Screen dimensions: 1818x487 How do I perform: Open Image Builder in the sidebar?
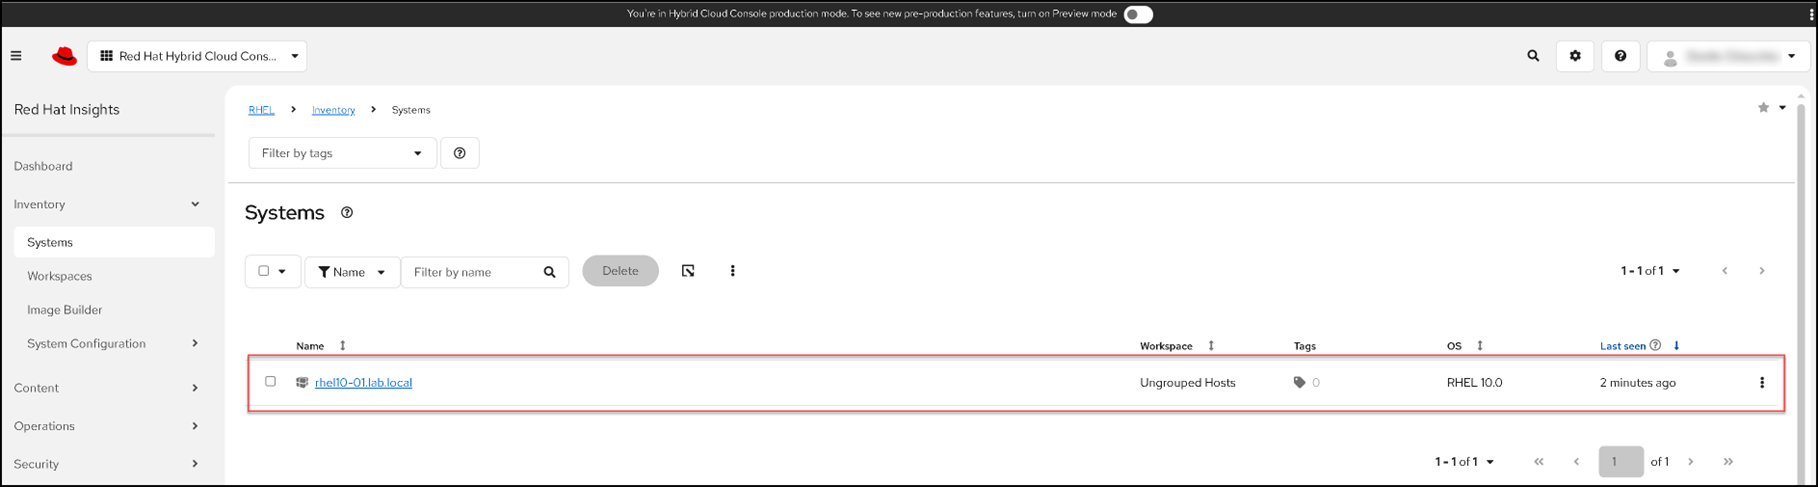pos(65,310)
